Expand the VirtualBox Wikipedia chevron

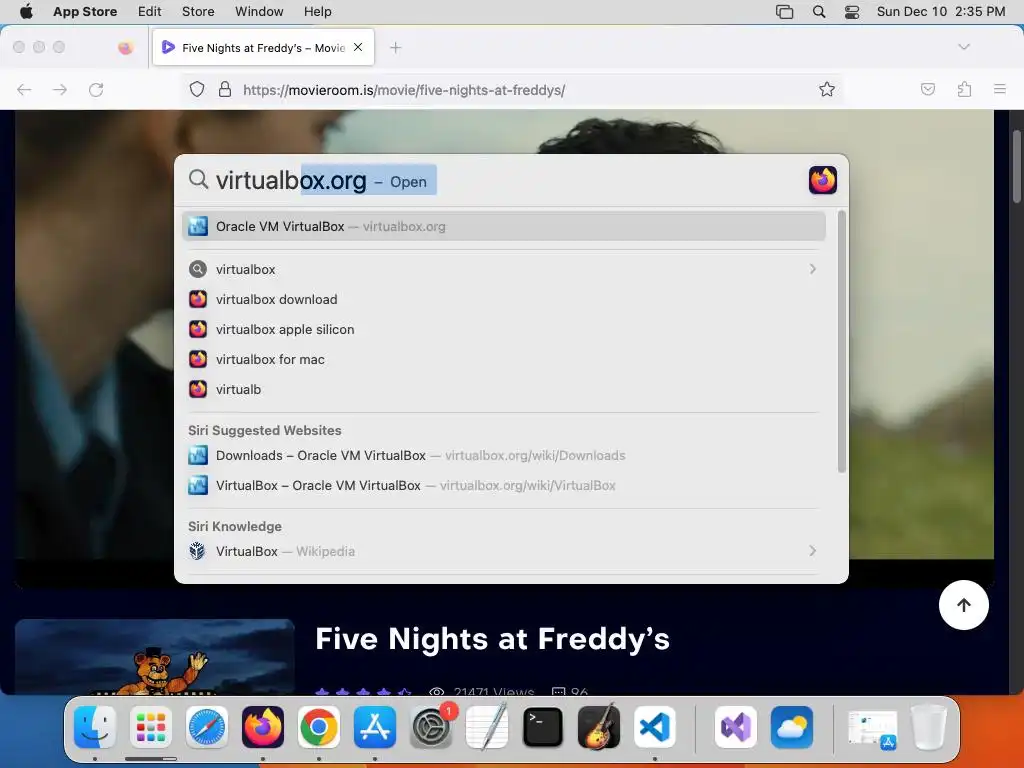[812, 551]
